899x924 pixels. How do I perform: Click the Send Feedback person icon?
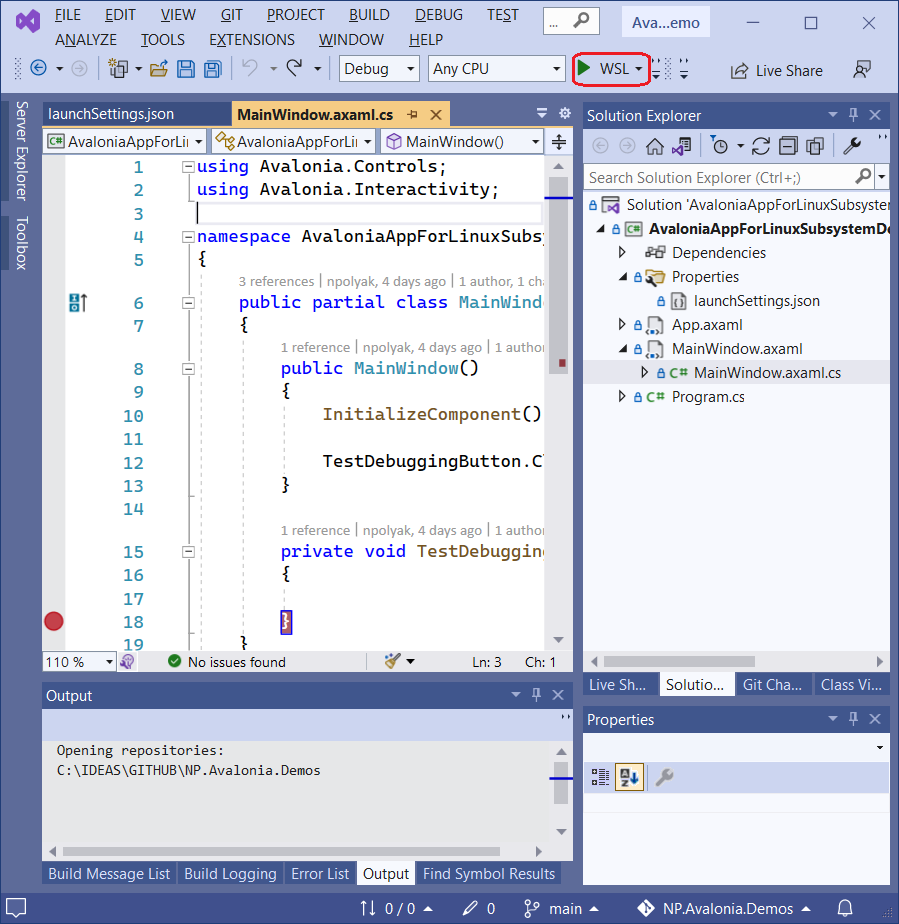click(x=862, y=70)
